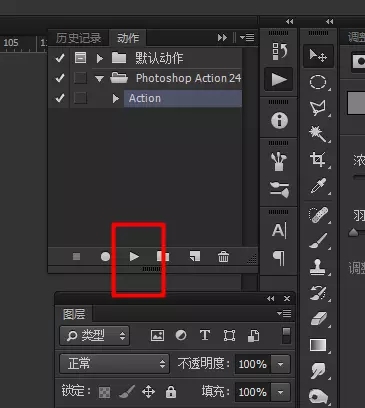Delete action using trash icon
Viewport: 365px width, 408px height.
click(223, 257)
